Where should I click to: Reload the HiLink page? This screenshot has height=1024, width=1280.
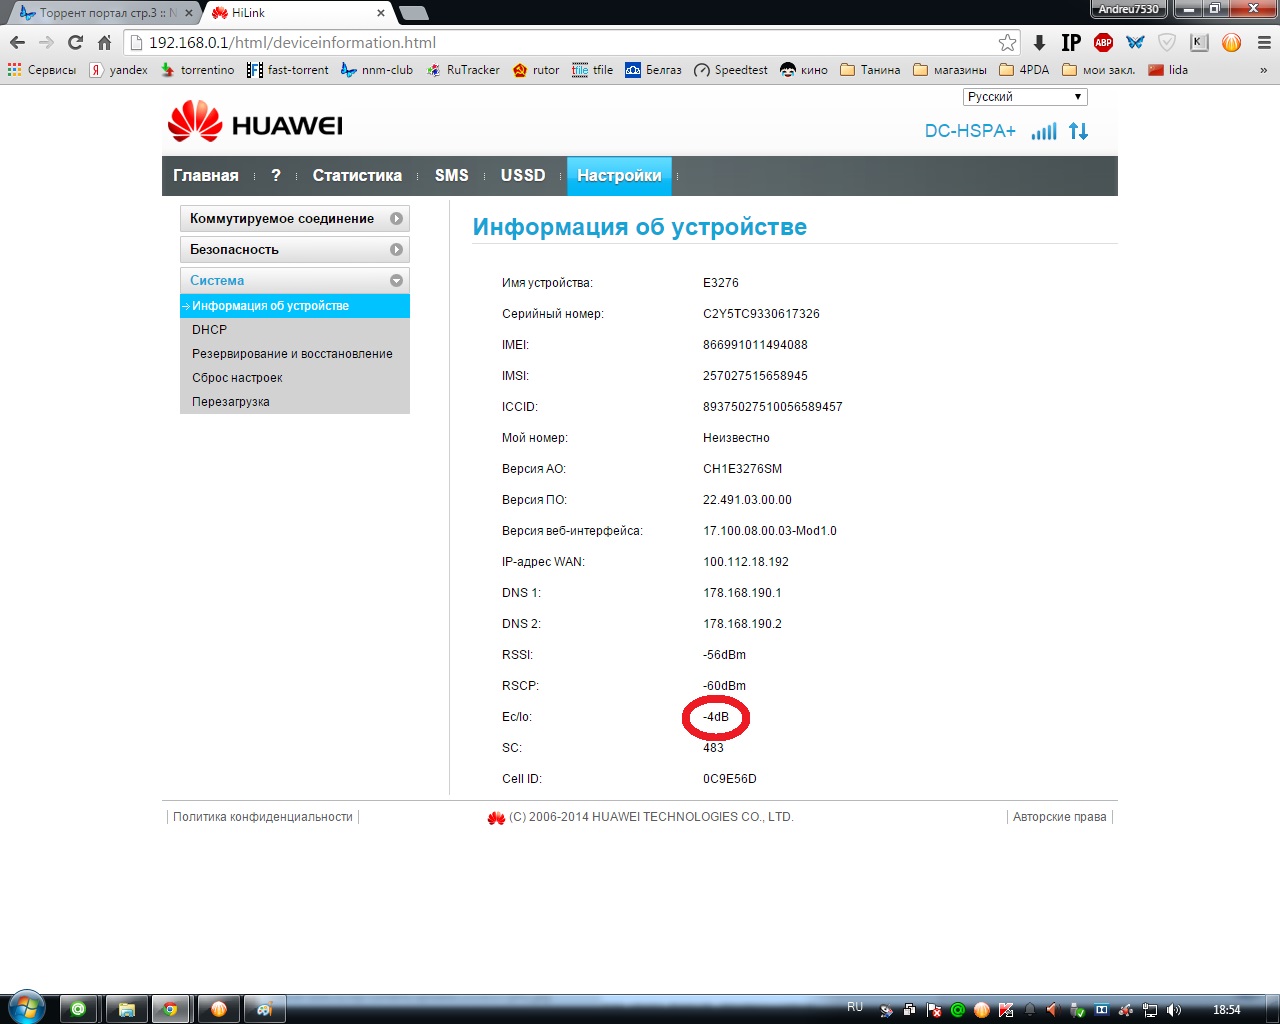click(75, 42)
